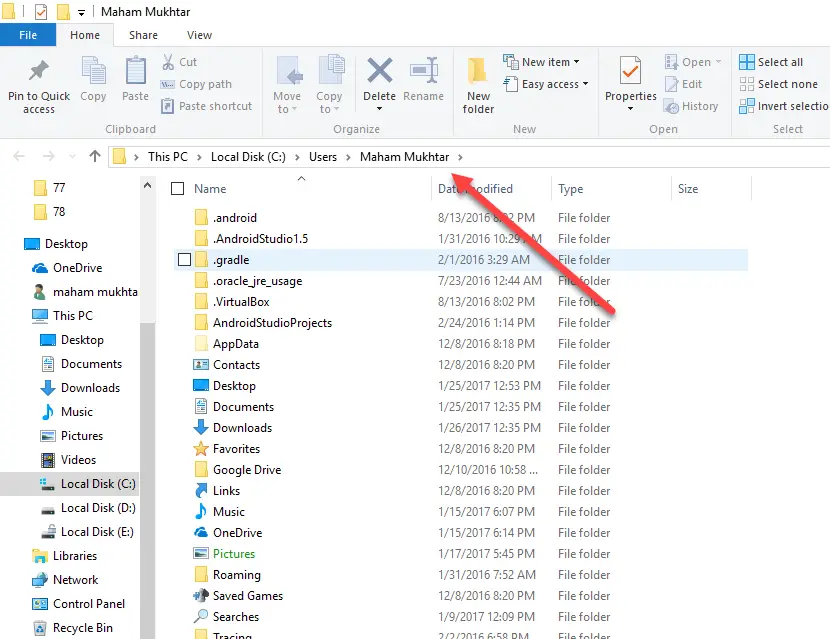Image resolution: width=830 pixels, height=639 pixels.
Task: Select Local Disk (D:) in navigation pane
Action: click(88, 508)
